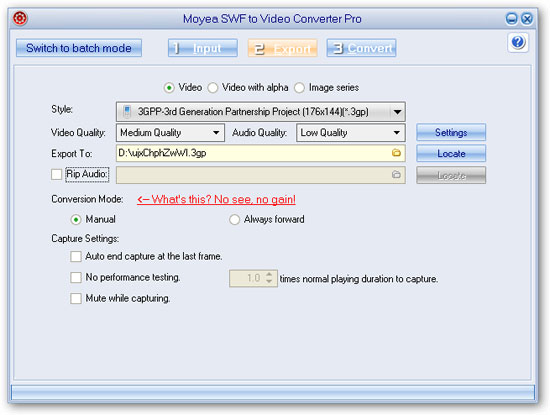The width and height of the screenshot is (550, 415).
Task: Check Mute while capturing
Action: pyautogui.click(x=76, y=299)
